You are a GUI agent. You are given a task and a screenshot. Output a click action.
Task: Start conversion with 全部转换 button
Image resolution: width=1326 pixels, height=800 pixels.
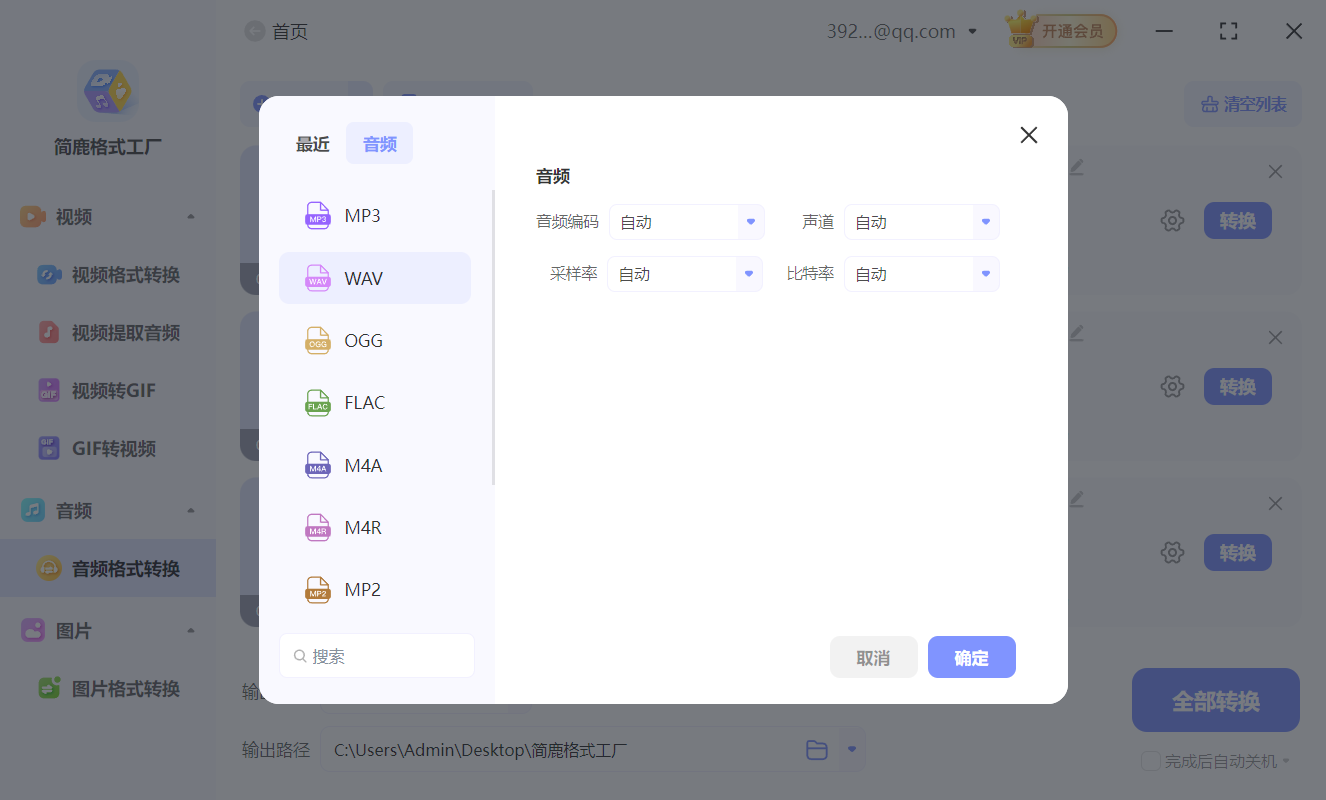click(x=1215, y=700)
